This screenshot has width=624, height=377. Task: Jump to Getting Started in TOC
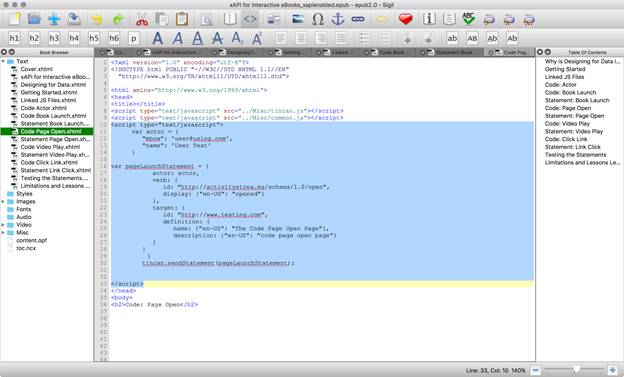pyautogui.click(x=565, y=69)
